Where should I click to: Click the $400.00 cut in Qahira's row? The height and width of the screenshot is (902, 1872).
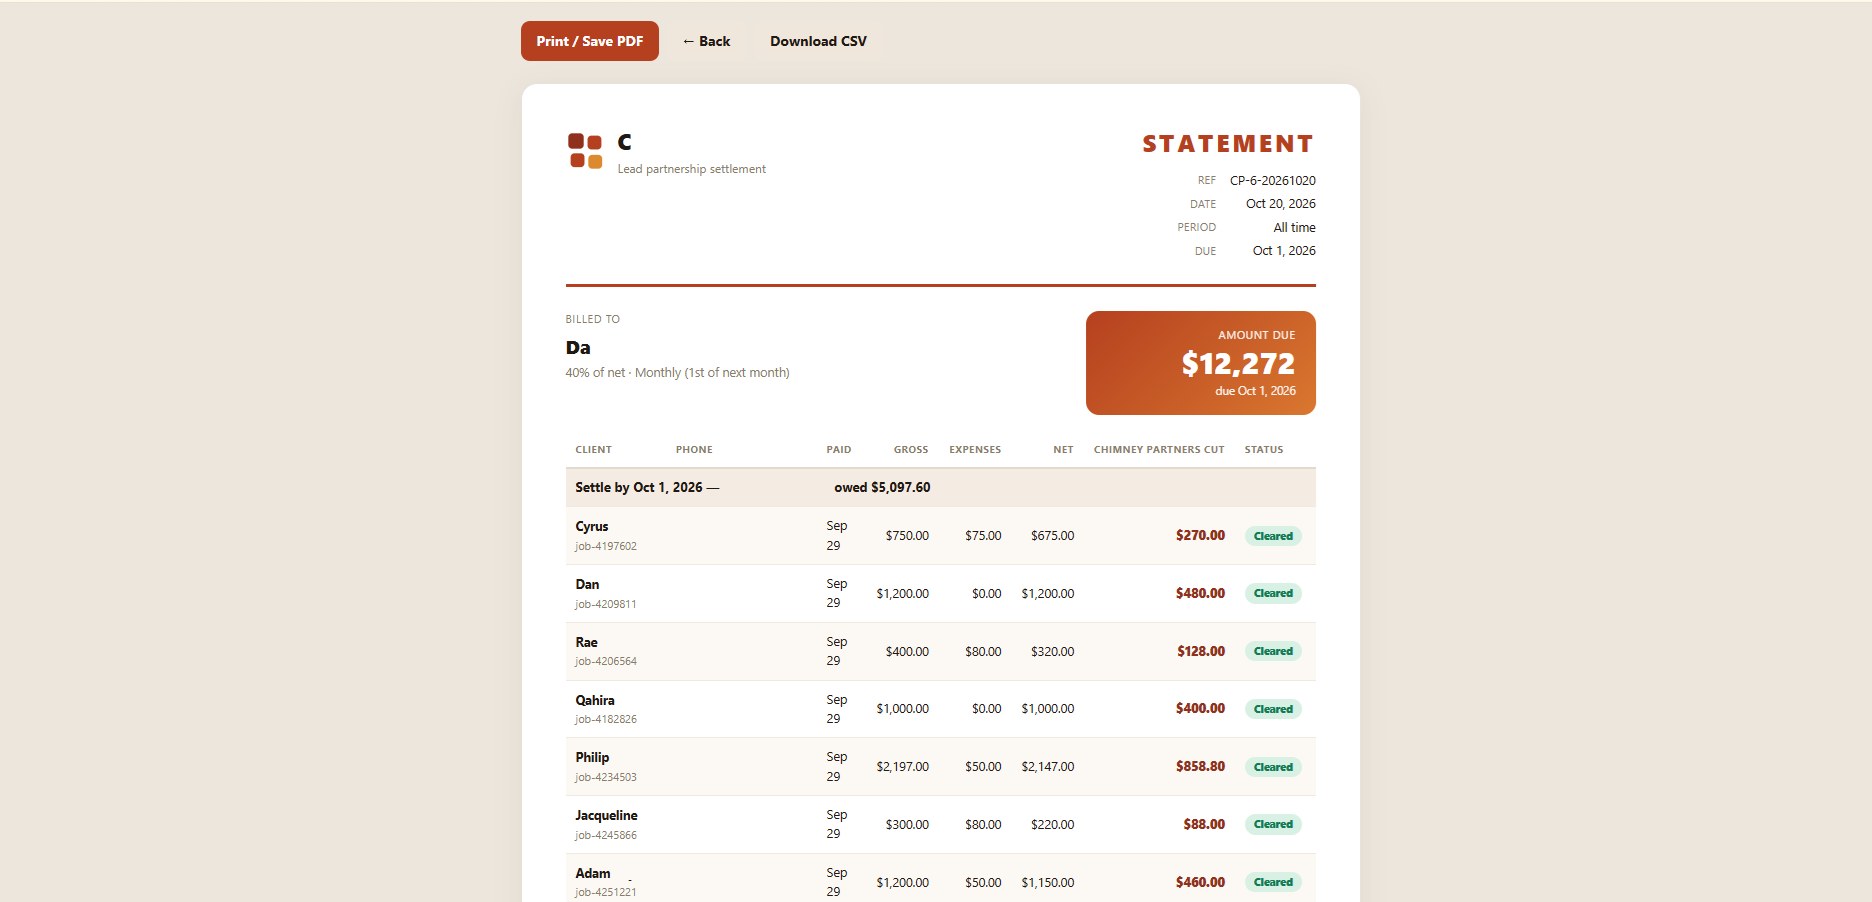coord(1200,709)
